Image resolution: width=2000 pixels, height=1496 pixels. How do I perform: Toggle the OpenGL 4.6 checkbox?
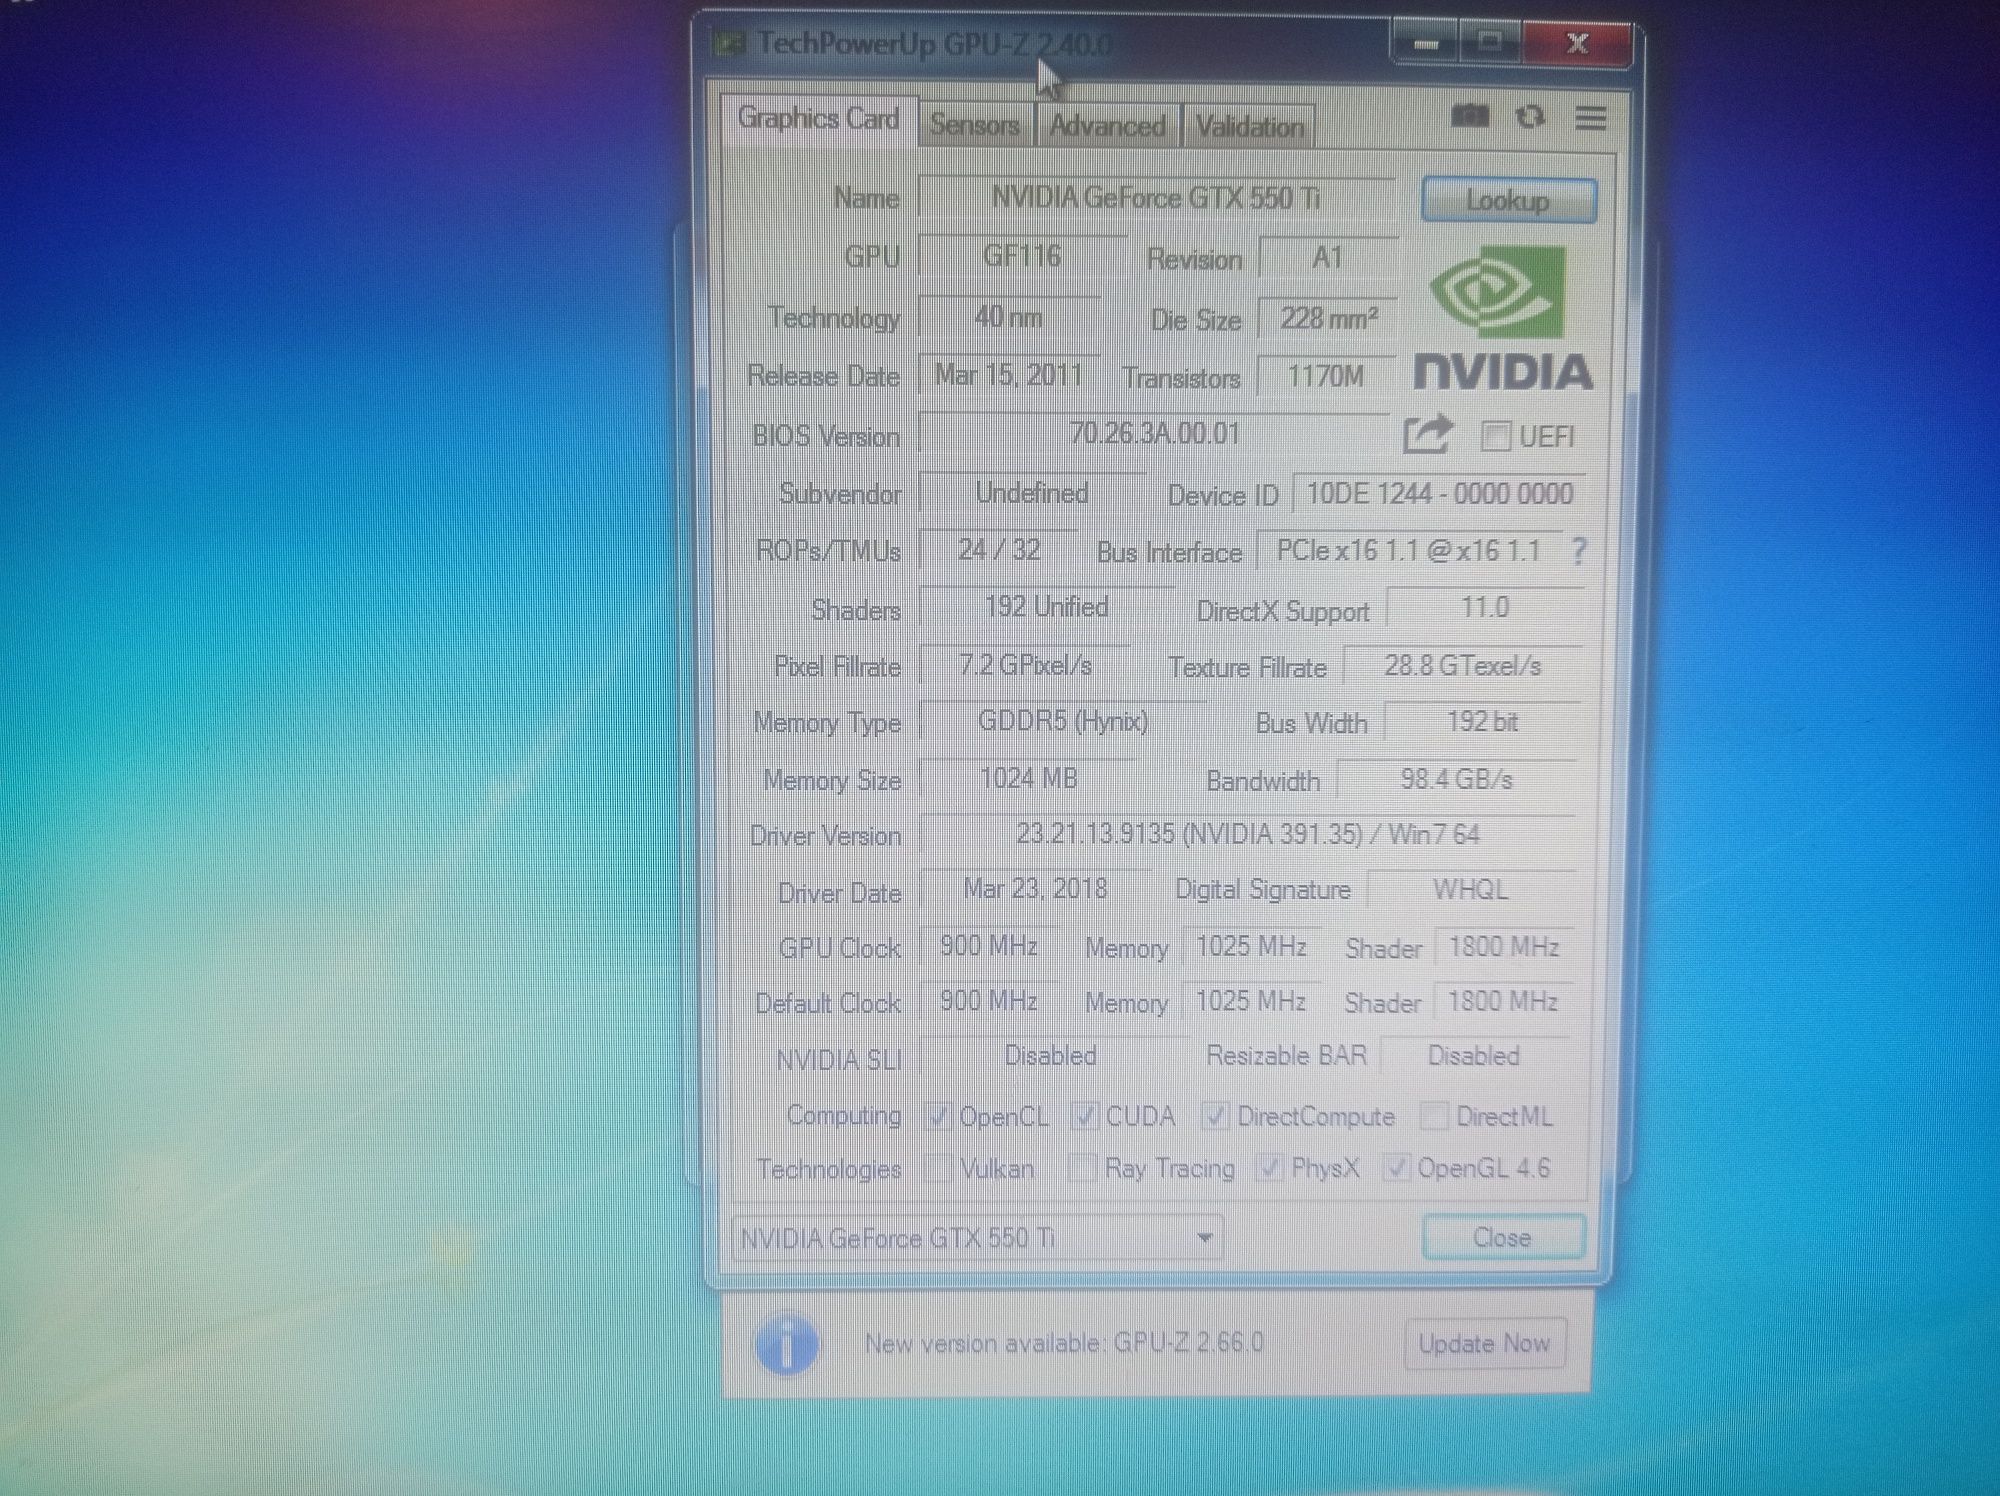(x=1396, y=1168)
